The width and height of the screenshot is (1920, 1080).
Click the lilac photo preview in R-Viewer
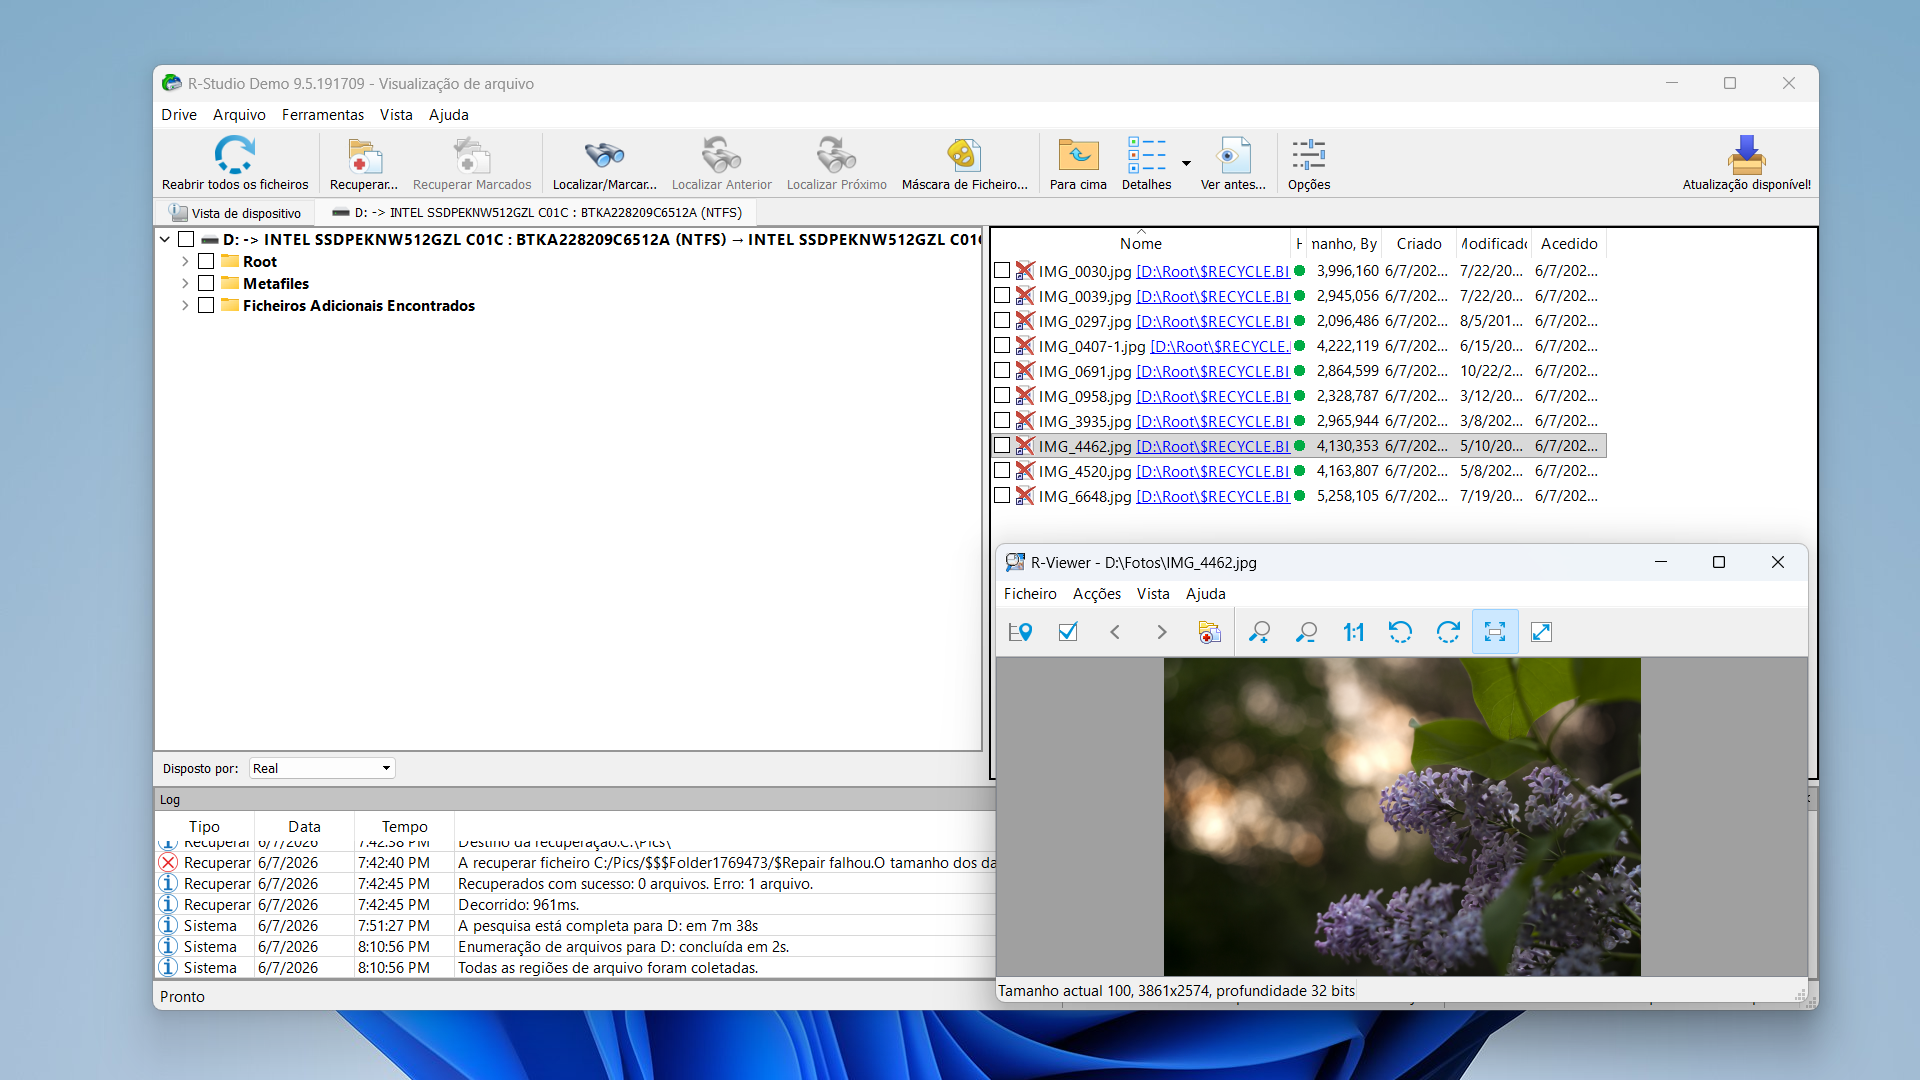(1402, 816)
